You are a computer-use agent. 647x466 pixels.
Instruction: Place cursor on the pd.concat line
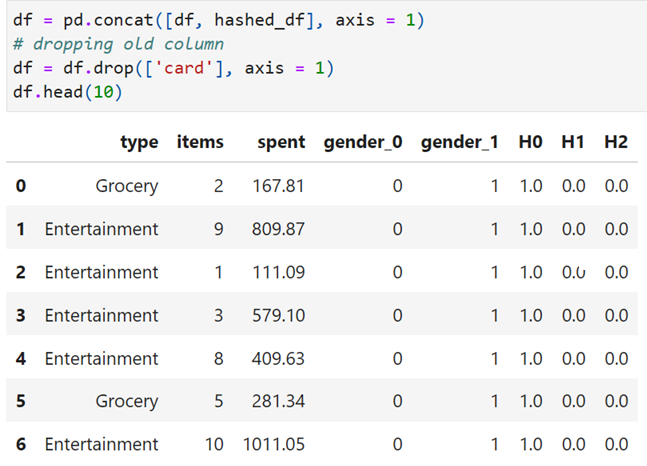point(218,20)
